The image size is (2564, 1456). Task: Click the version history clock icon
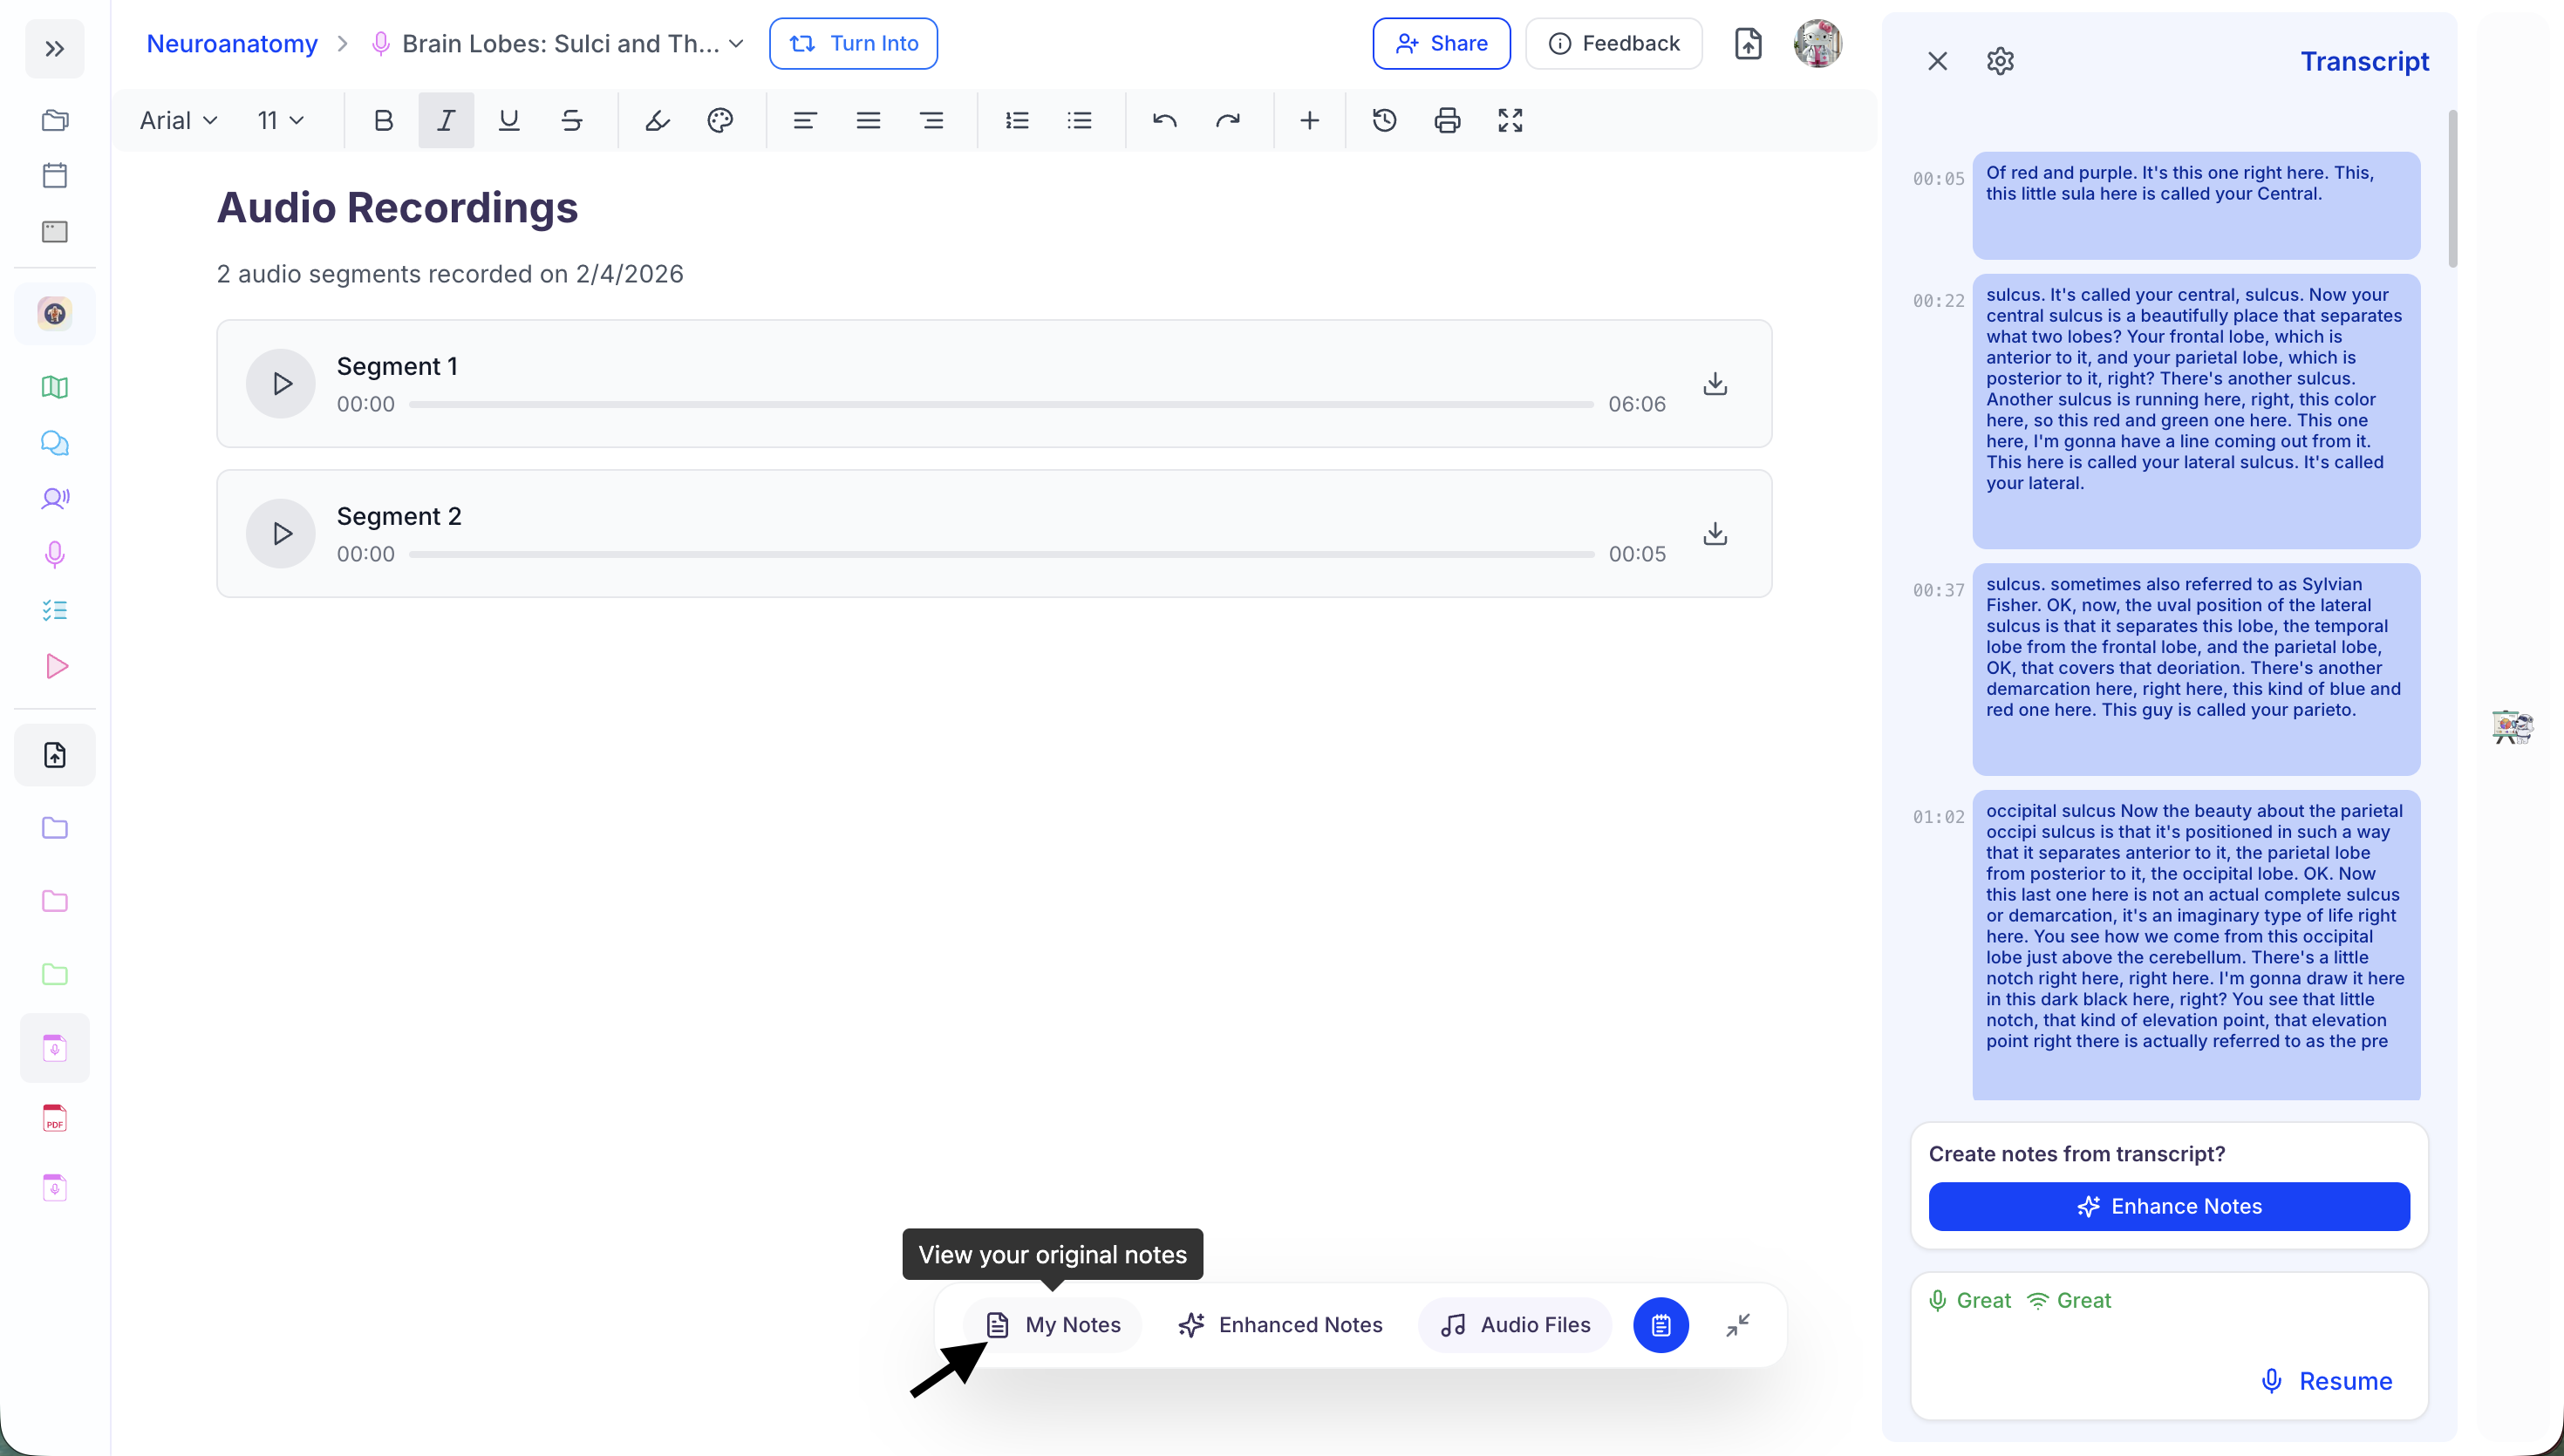[1384, 121]
